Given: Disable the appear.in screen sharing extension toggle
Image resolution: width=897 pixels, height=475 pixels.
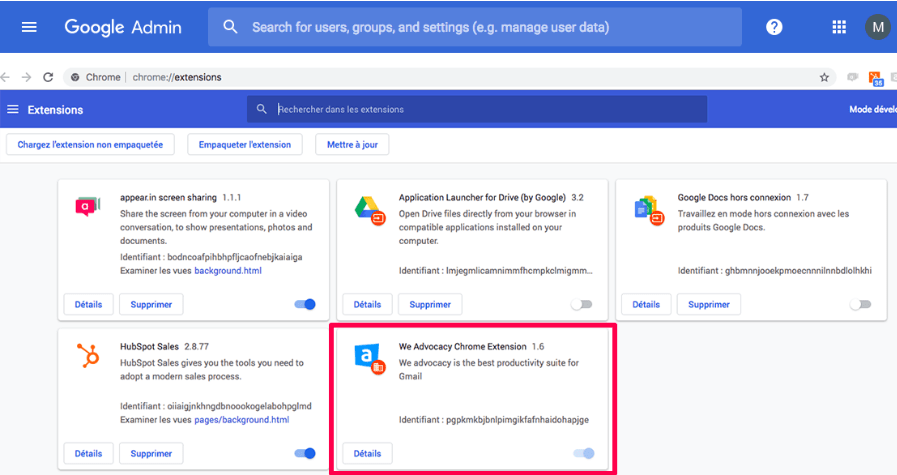Looking at the screenshot, I should coord(305,304).
